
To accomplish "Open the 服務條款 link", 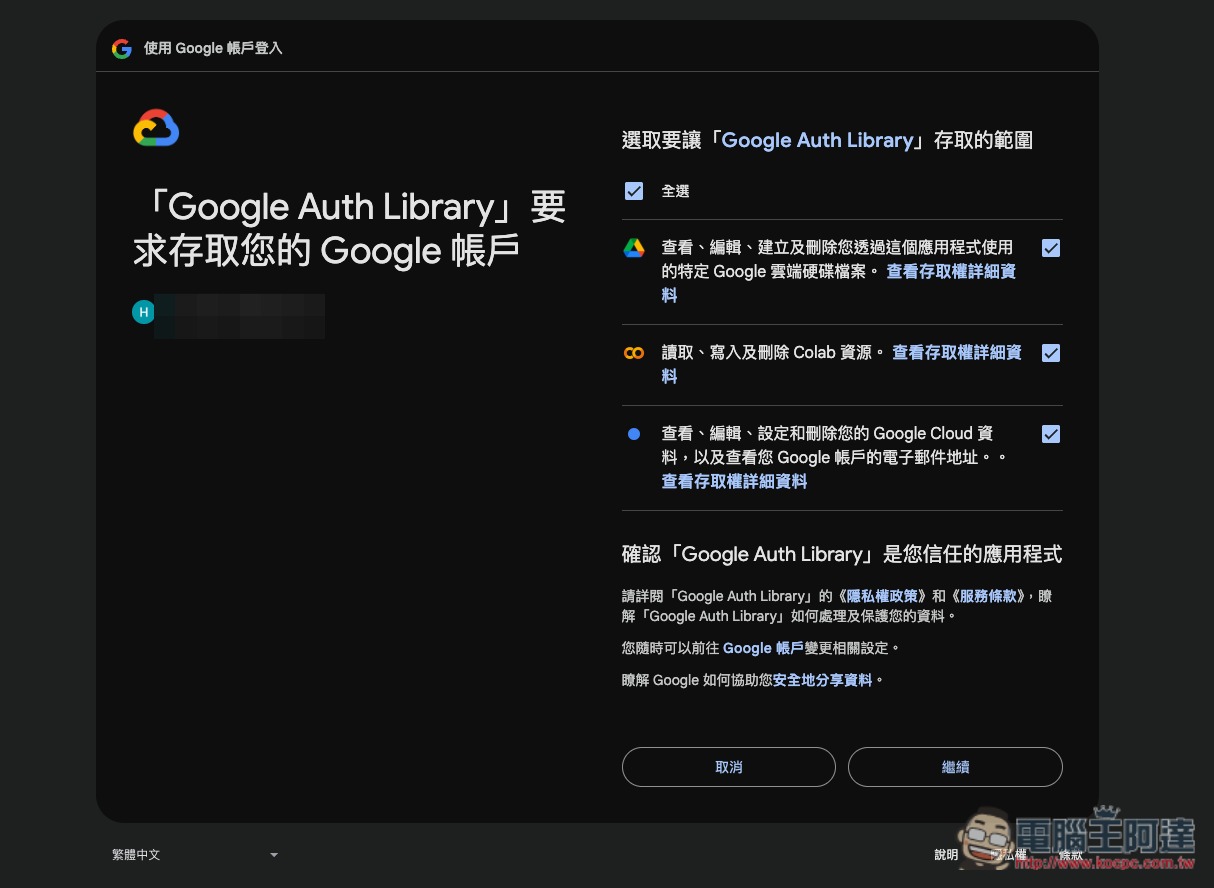I will pos(987,596).
